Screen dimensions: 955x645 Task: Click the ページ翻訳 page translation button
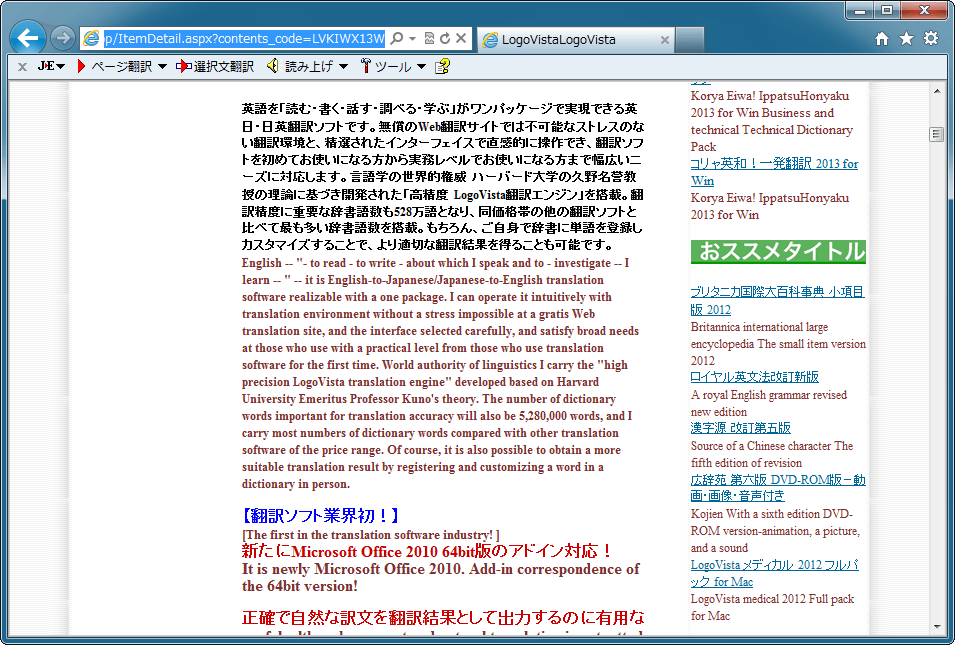coord(115,66)
